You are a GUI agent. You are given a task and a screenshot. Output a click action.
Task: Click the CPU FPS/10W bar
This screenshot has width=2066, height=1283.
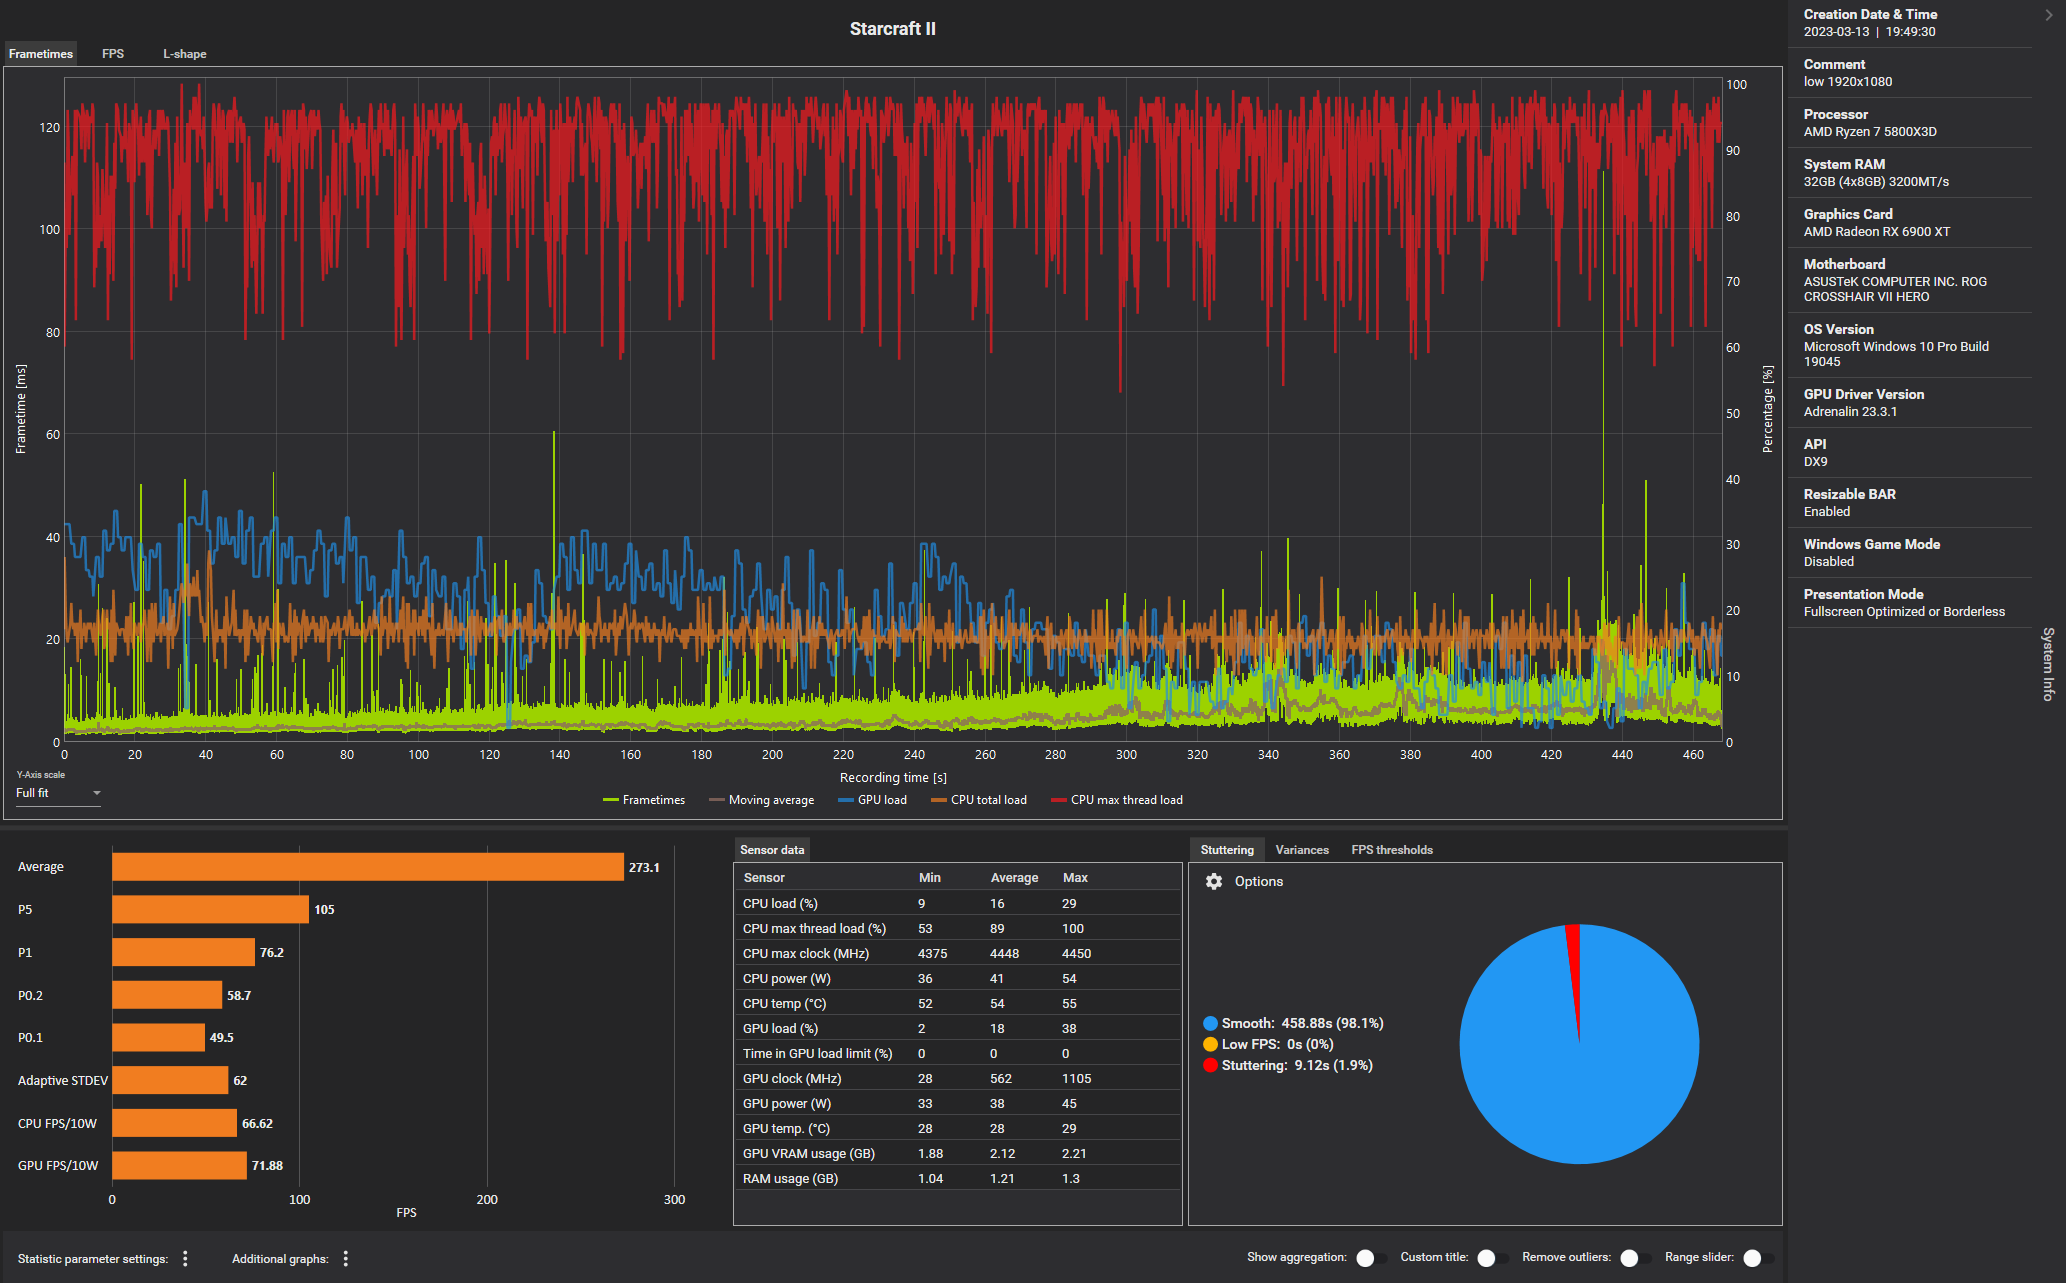tap(174, 1123)
